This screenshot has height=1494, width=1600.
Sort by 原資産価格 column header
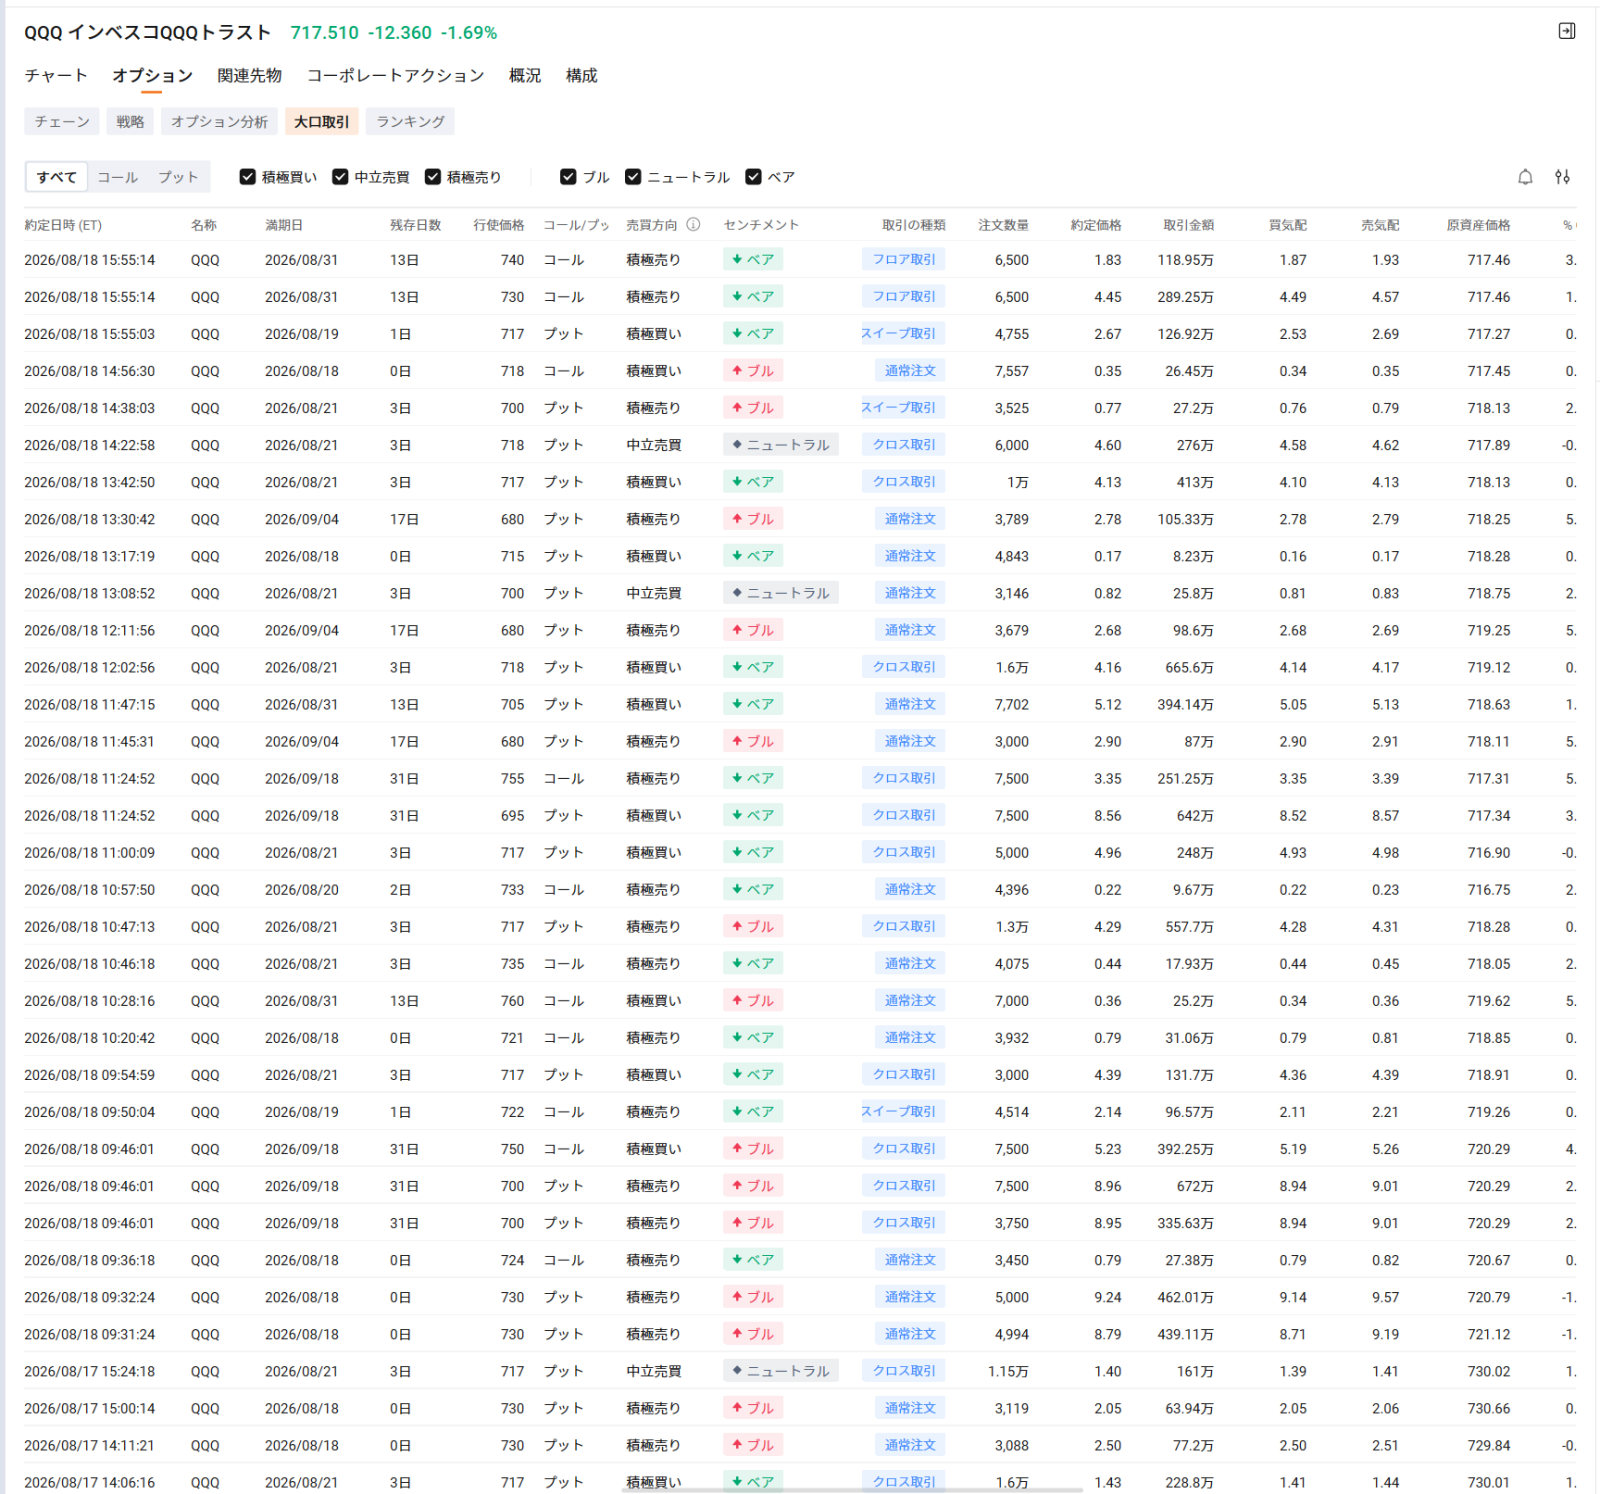point(1478,225)
